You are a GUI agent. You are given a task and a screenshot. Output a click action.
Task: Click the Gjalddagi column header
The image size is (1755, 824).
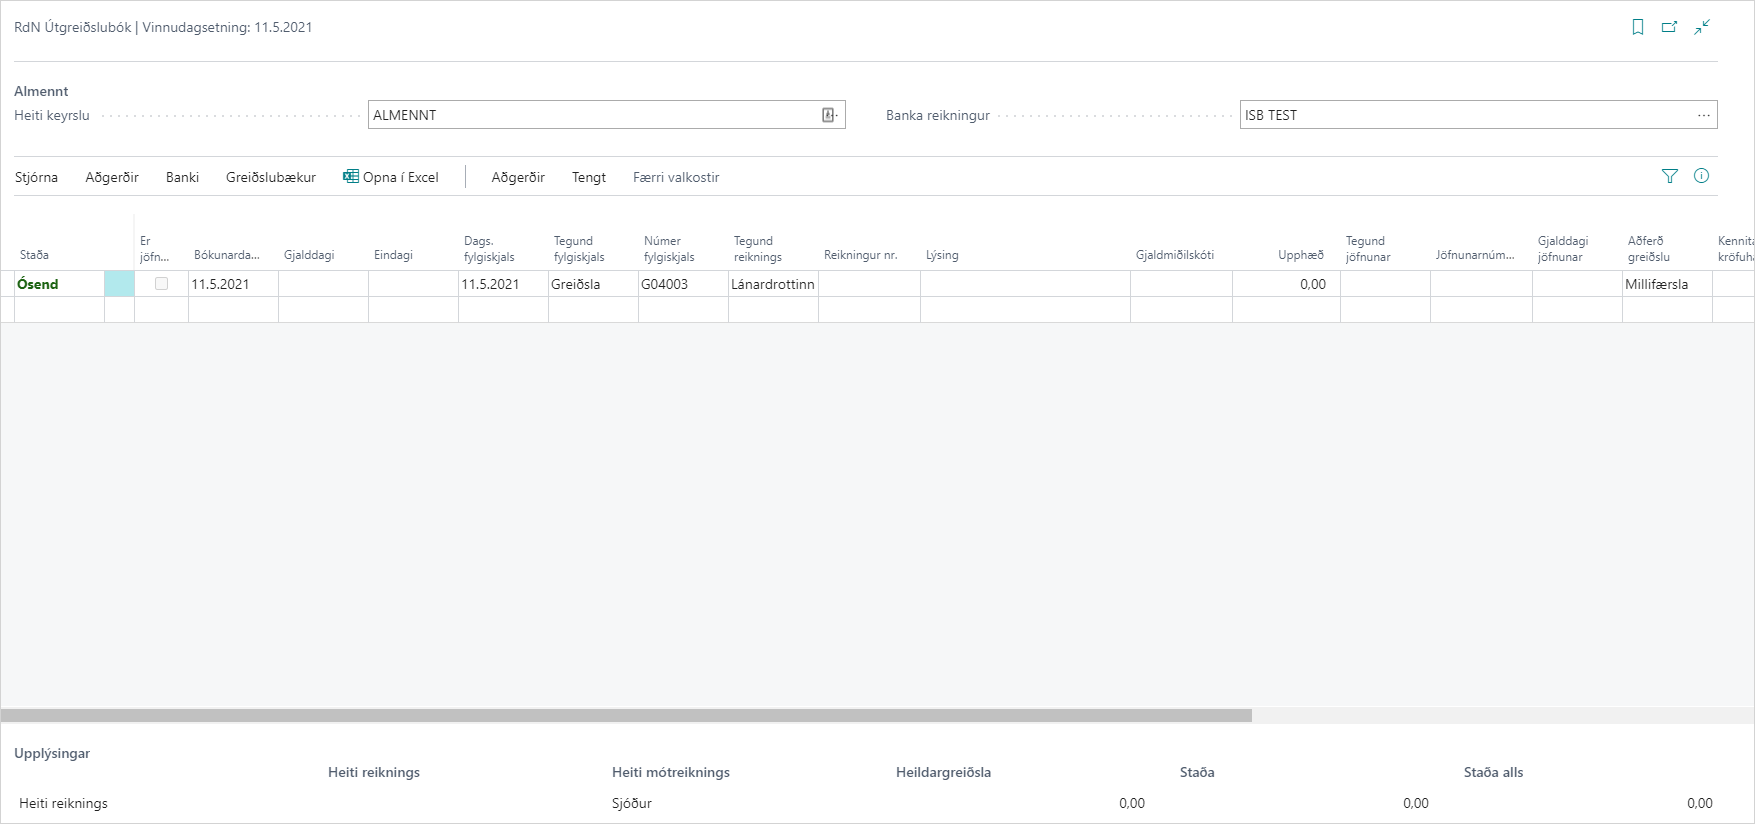pyautogui.click(x=309, y=255)
